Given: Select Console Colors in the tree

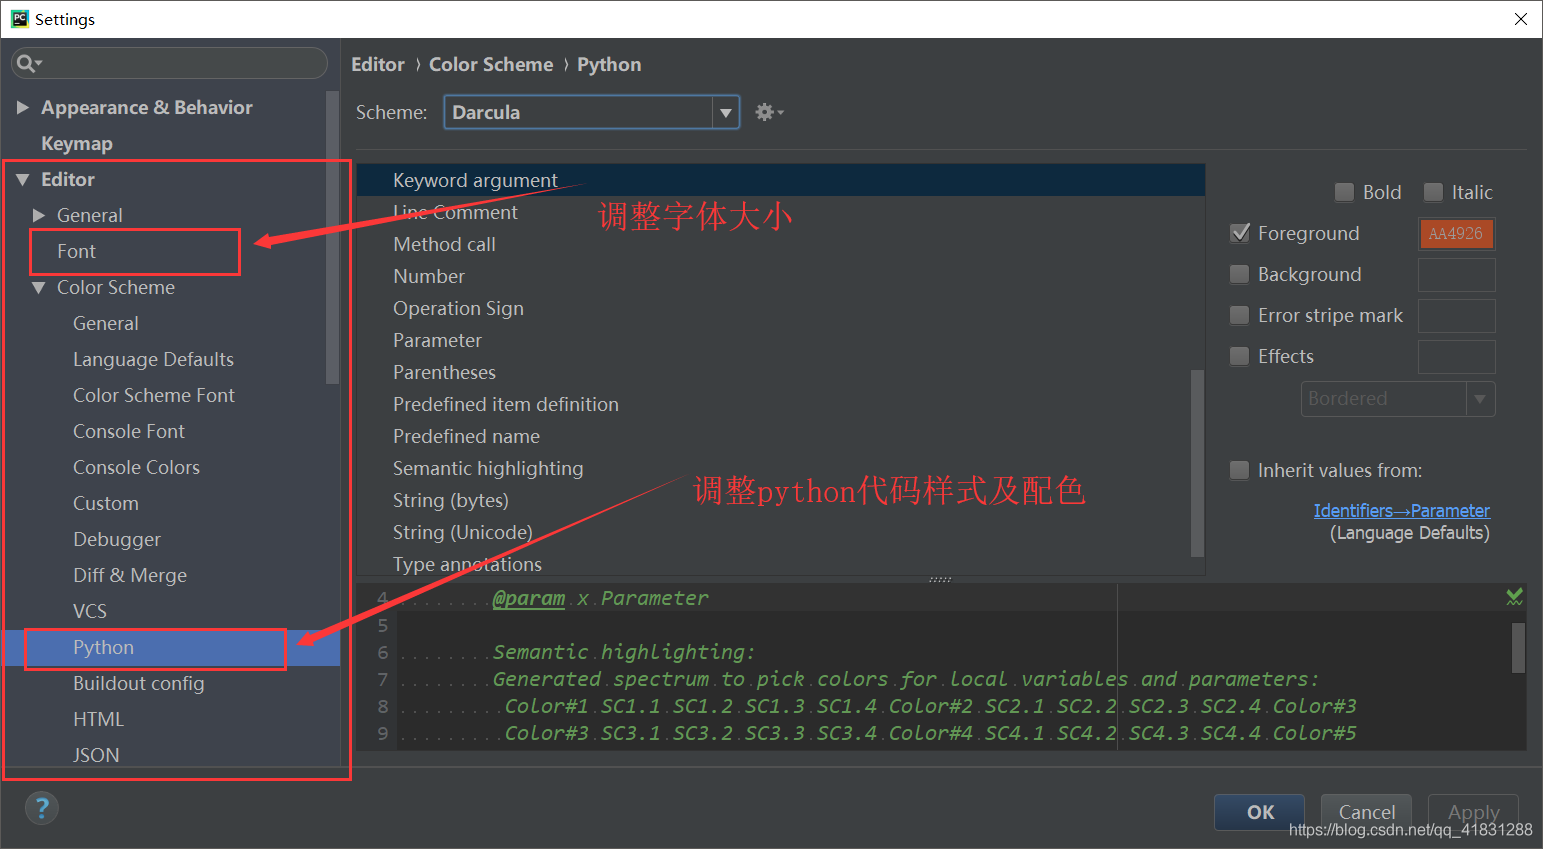Looking at the screenshot, I should pyautogui.click(x=136, y=467).
